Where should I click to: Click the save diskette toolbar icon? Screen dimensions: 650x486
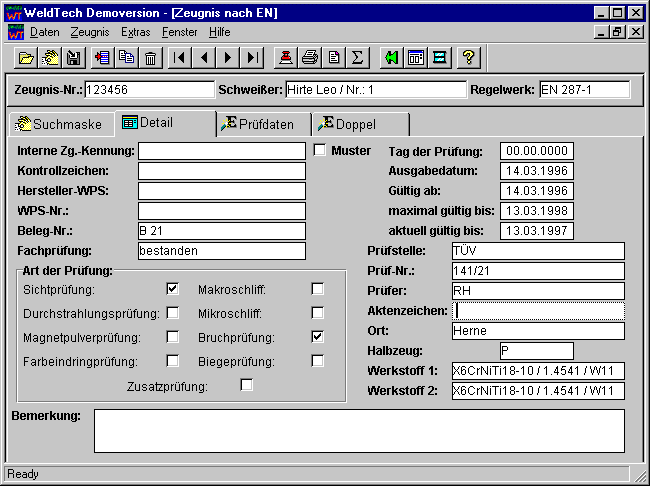point(73,57)
